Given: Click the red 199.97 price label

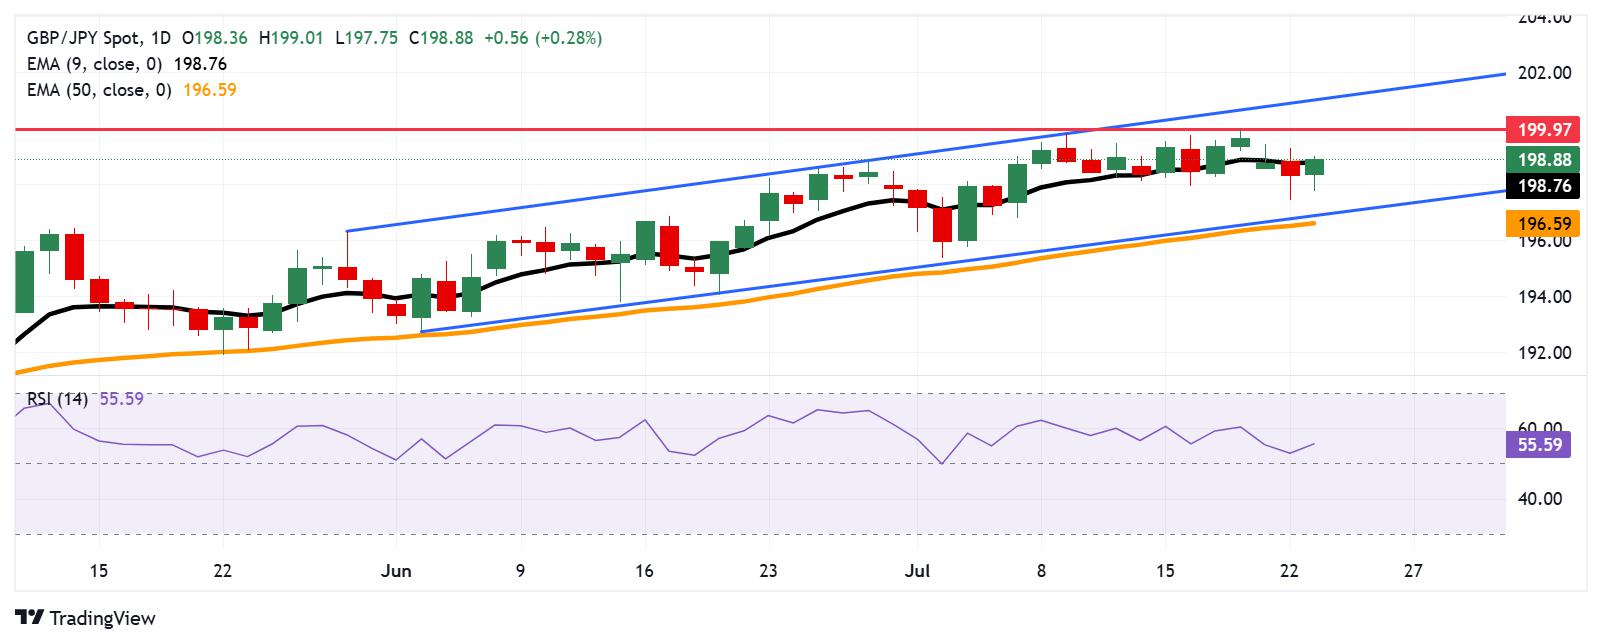Looking at the screenshot, I should point(1542,130).
